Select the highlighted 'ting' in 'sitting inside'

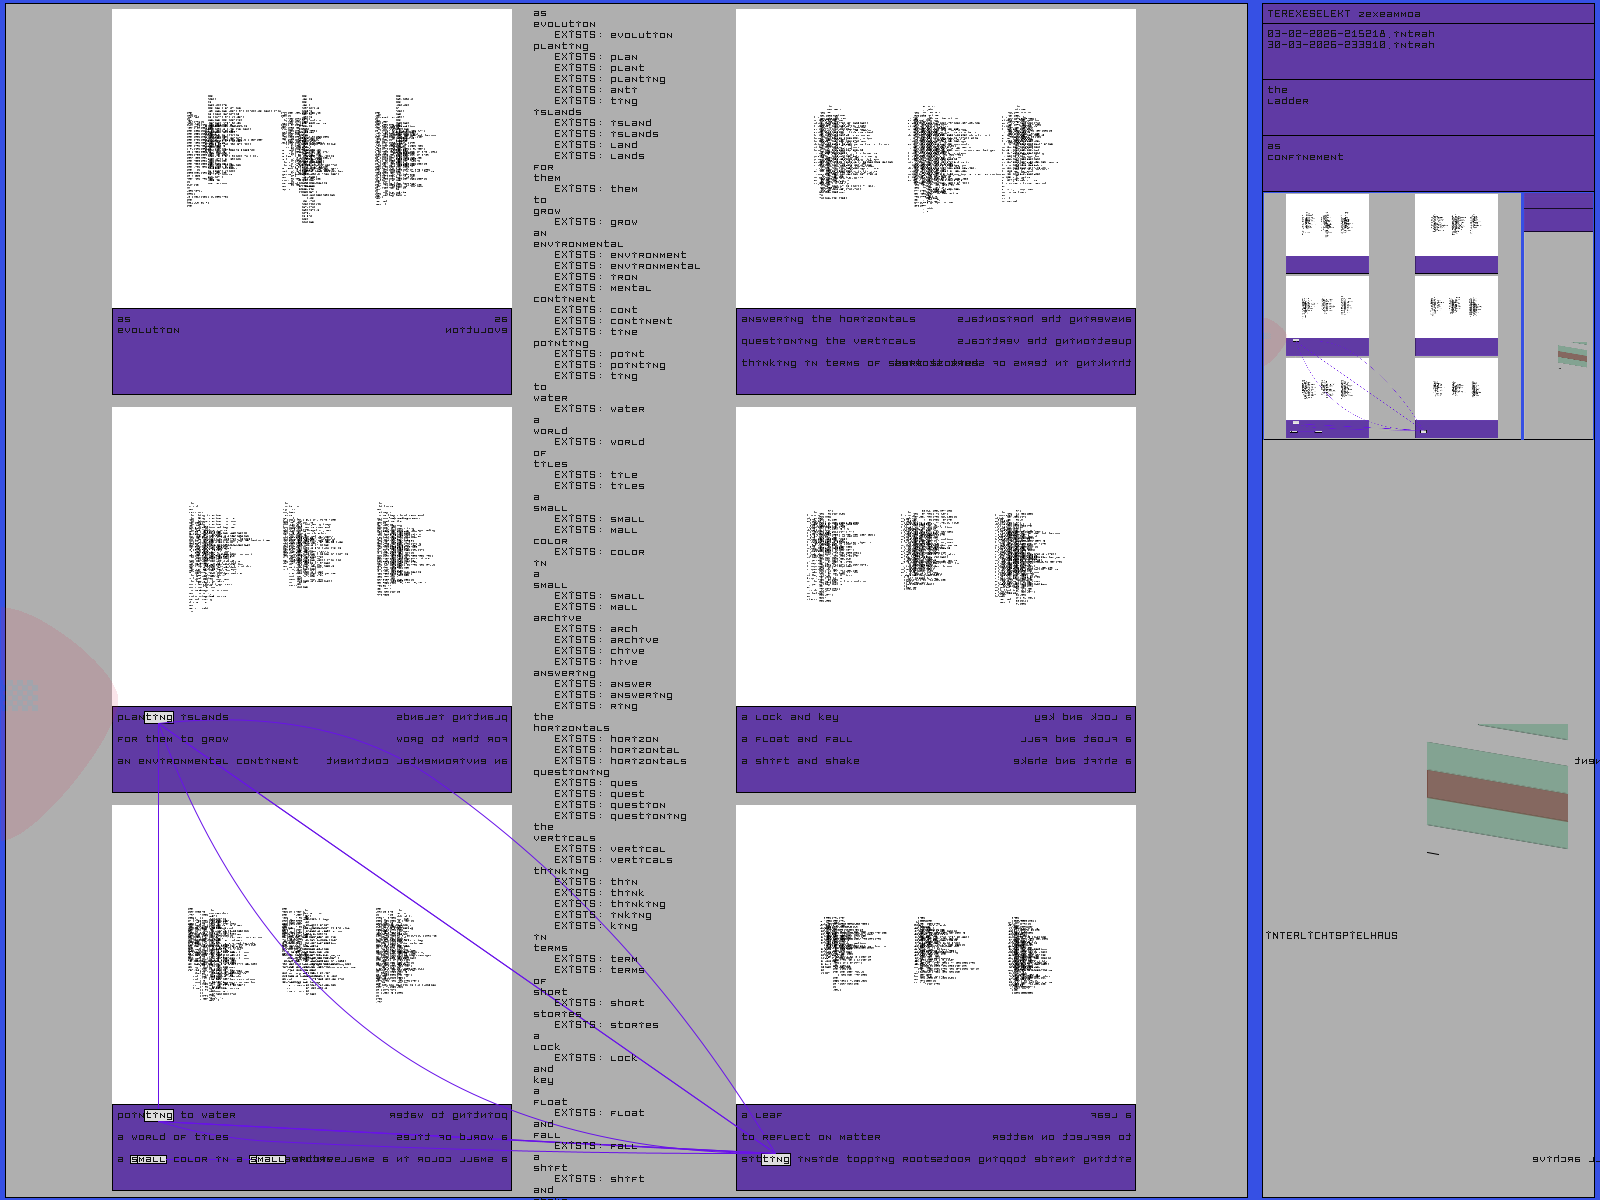click(776, 1159)
